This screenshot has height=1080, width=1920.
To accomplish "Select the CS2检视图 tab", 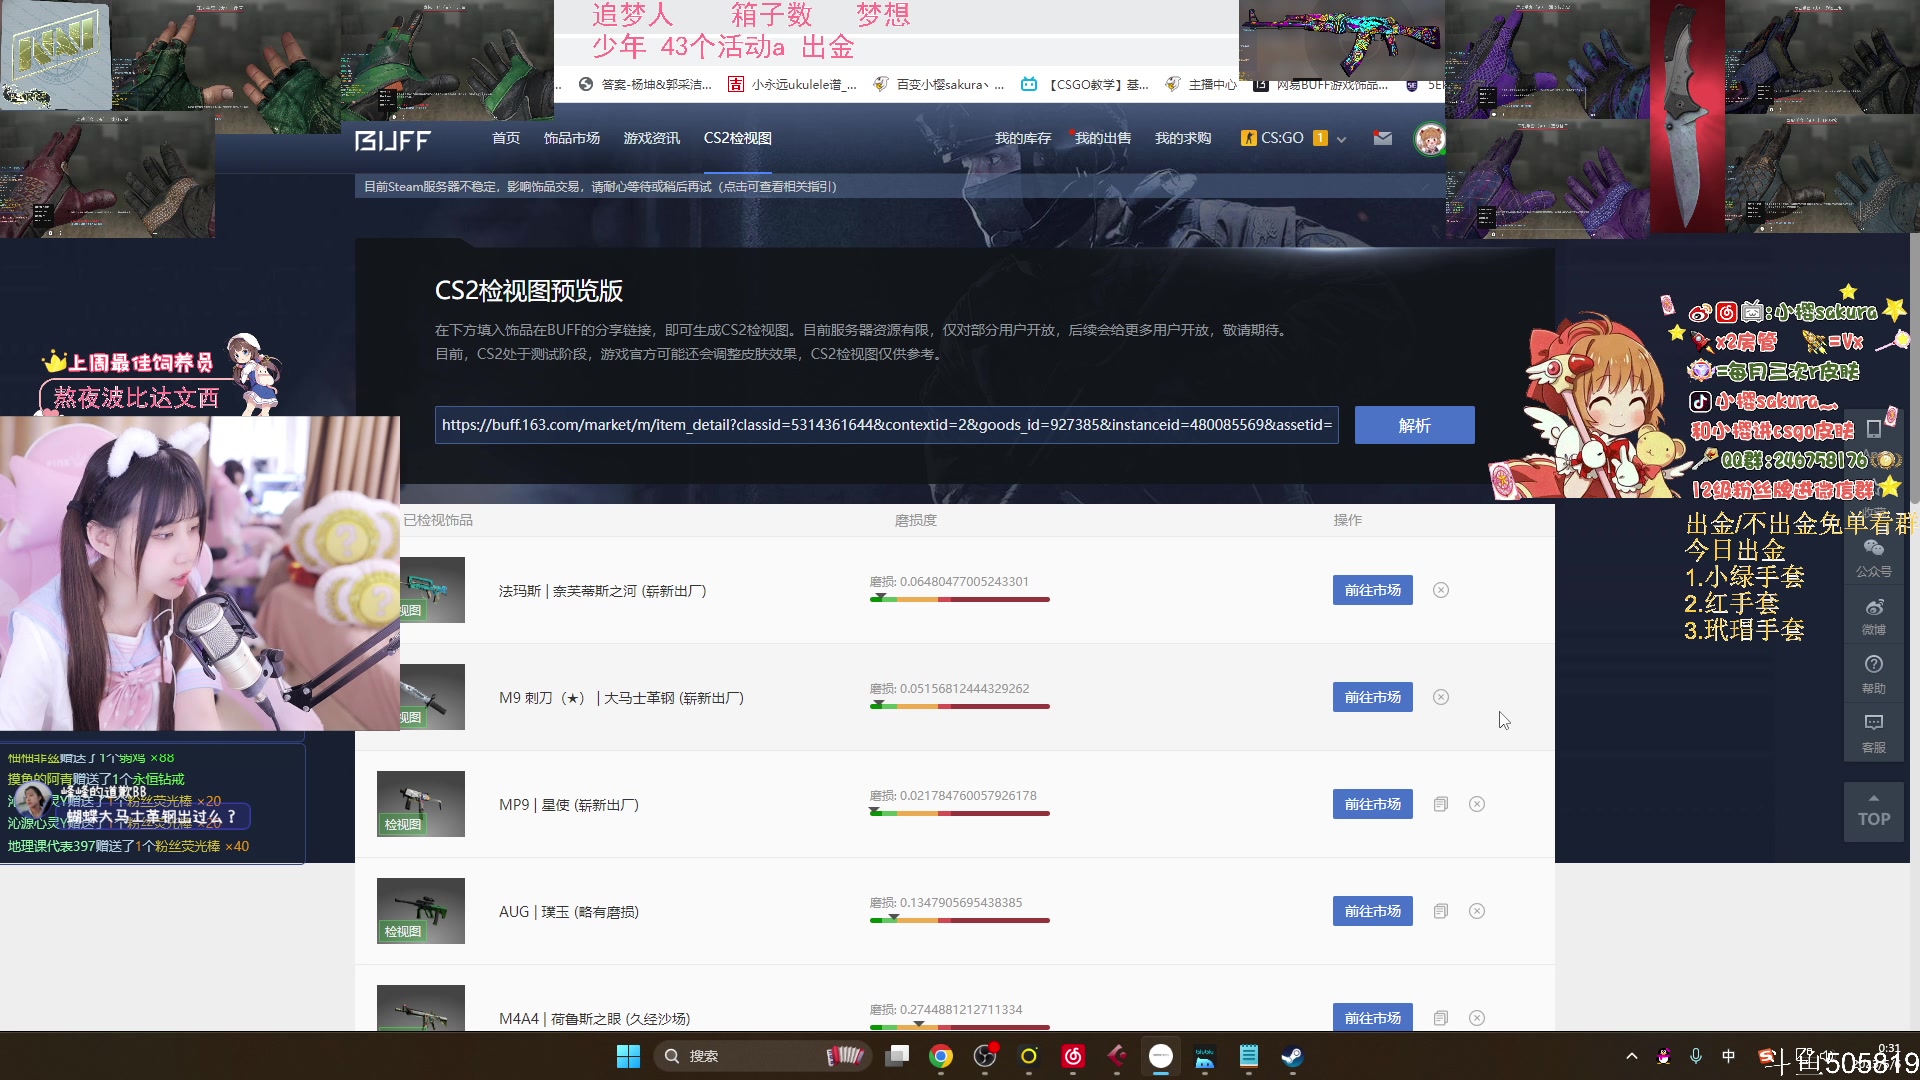I will coord(738,138).
